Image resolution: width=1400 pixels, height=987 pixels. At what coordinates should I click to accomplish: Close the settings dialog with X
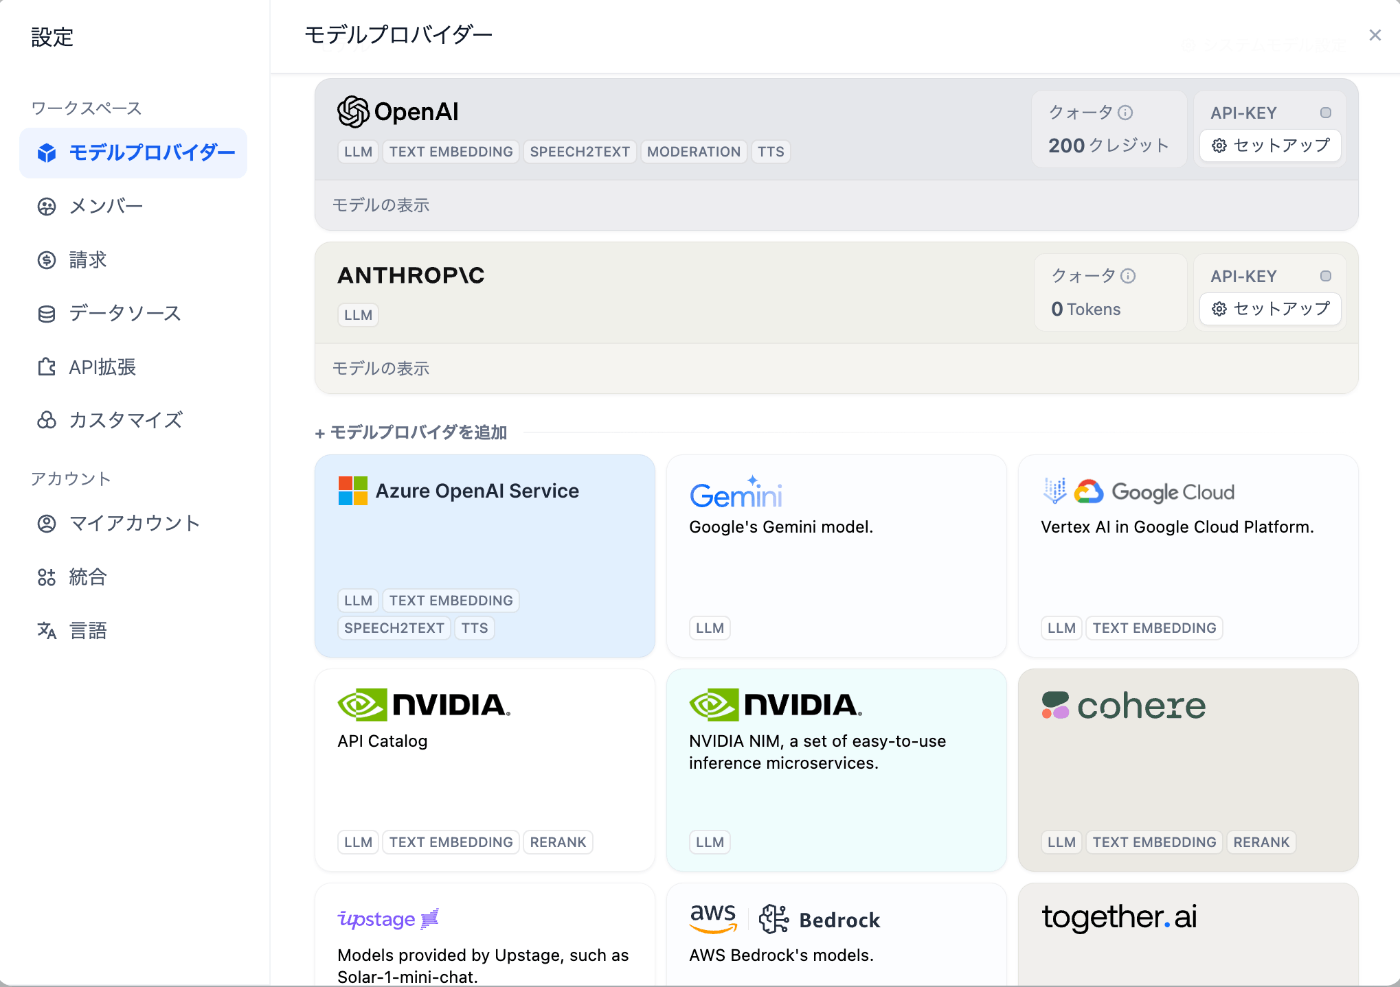click(x=1375, y=35)
